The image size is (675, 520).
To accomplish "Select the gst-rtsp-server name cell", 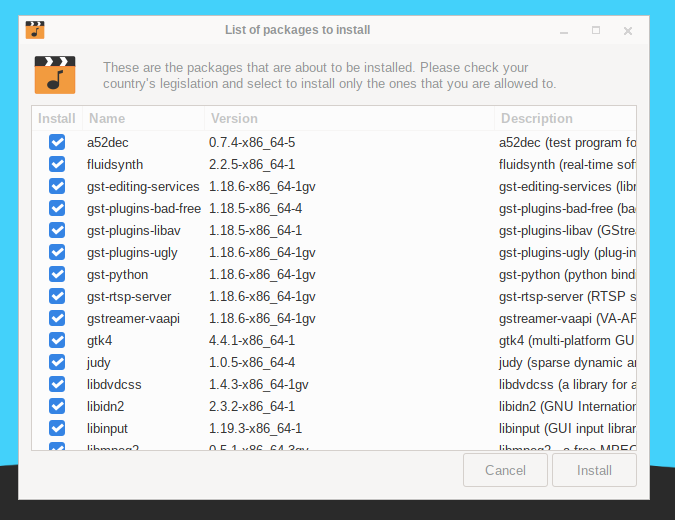I will pos(129,297).
